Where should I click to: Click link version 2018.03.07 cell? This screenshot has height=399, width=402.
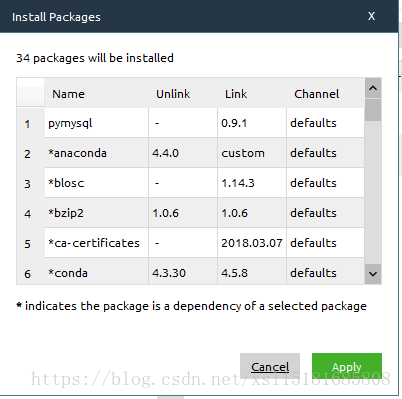point(252,243)
